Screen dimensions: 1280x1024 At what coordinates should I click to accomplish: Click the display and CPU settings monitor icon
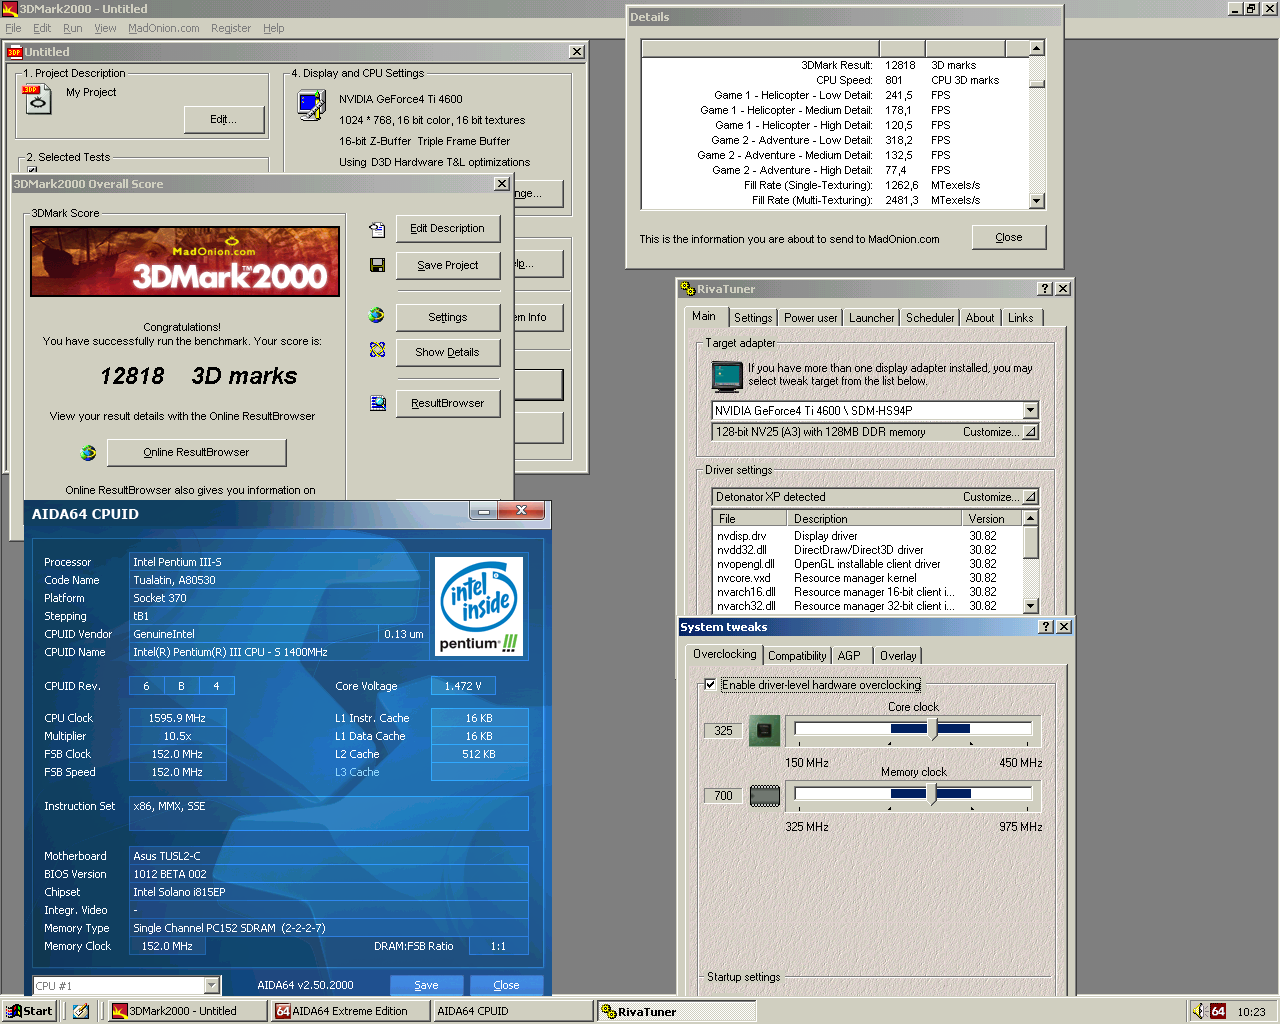(x=312, y=105)
